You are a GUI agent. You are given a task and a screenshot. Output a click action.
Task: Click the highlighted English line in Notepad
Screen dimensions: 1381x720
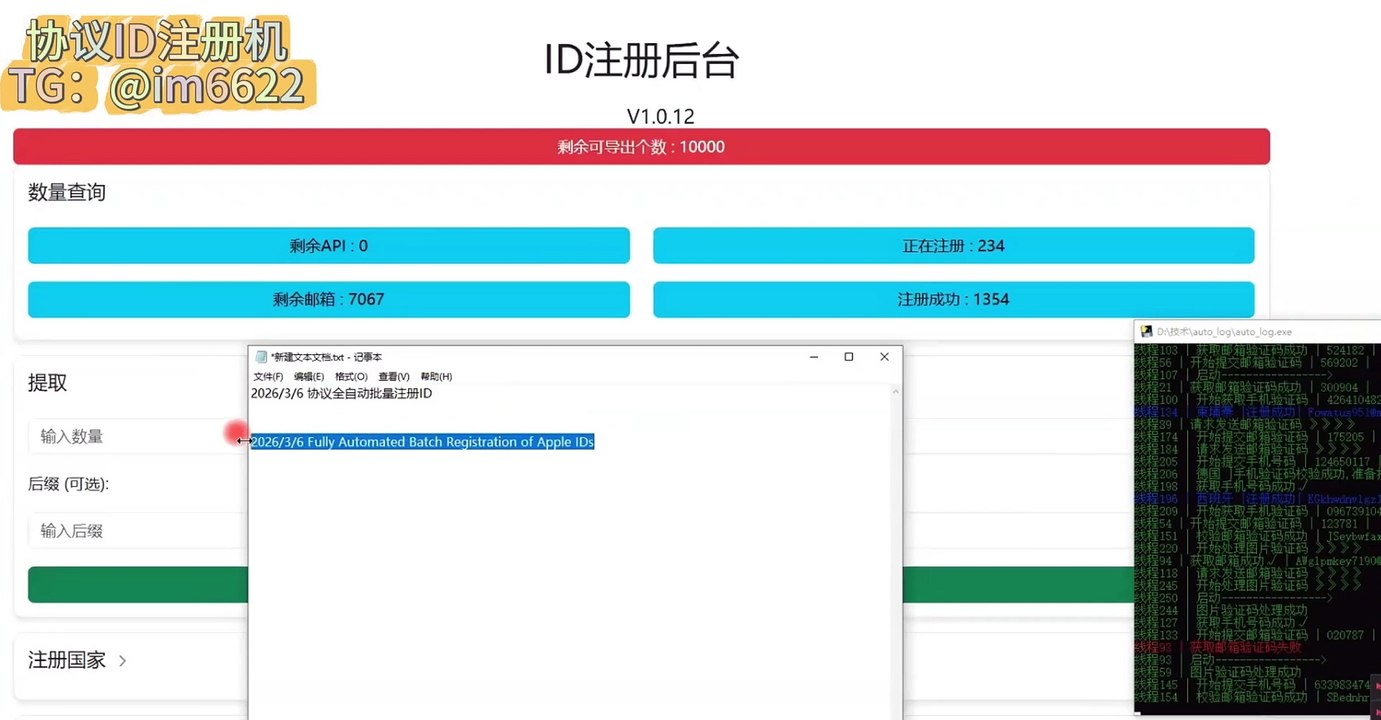pyautogui.click(x=422, y=442)
